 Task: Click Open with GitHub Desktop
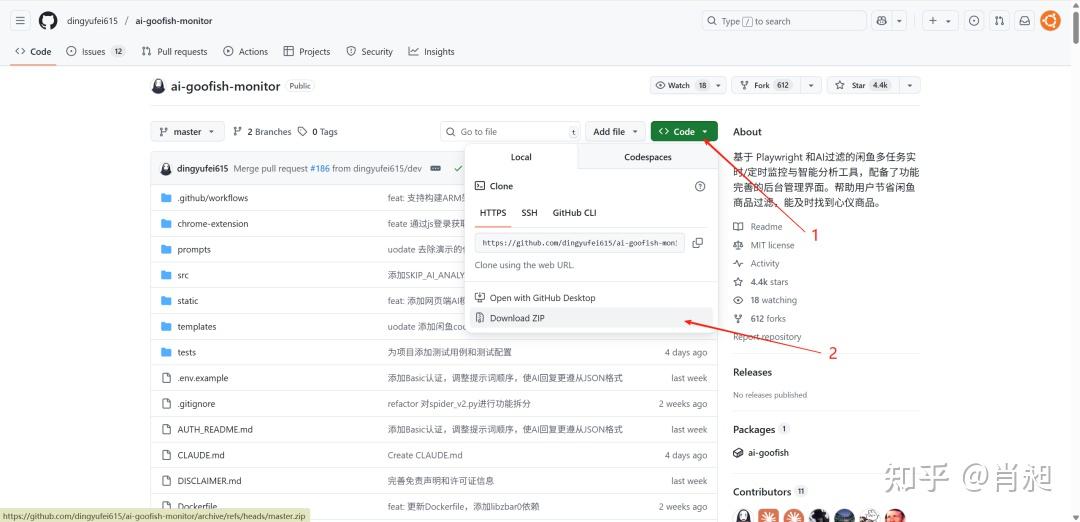tap(591, 298)
